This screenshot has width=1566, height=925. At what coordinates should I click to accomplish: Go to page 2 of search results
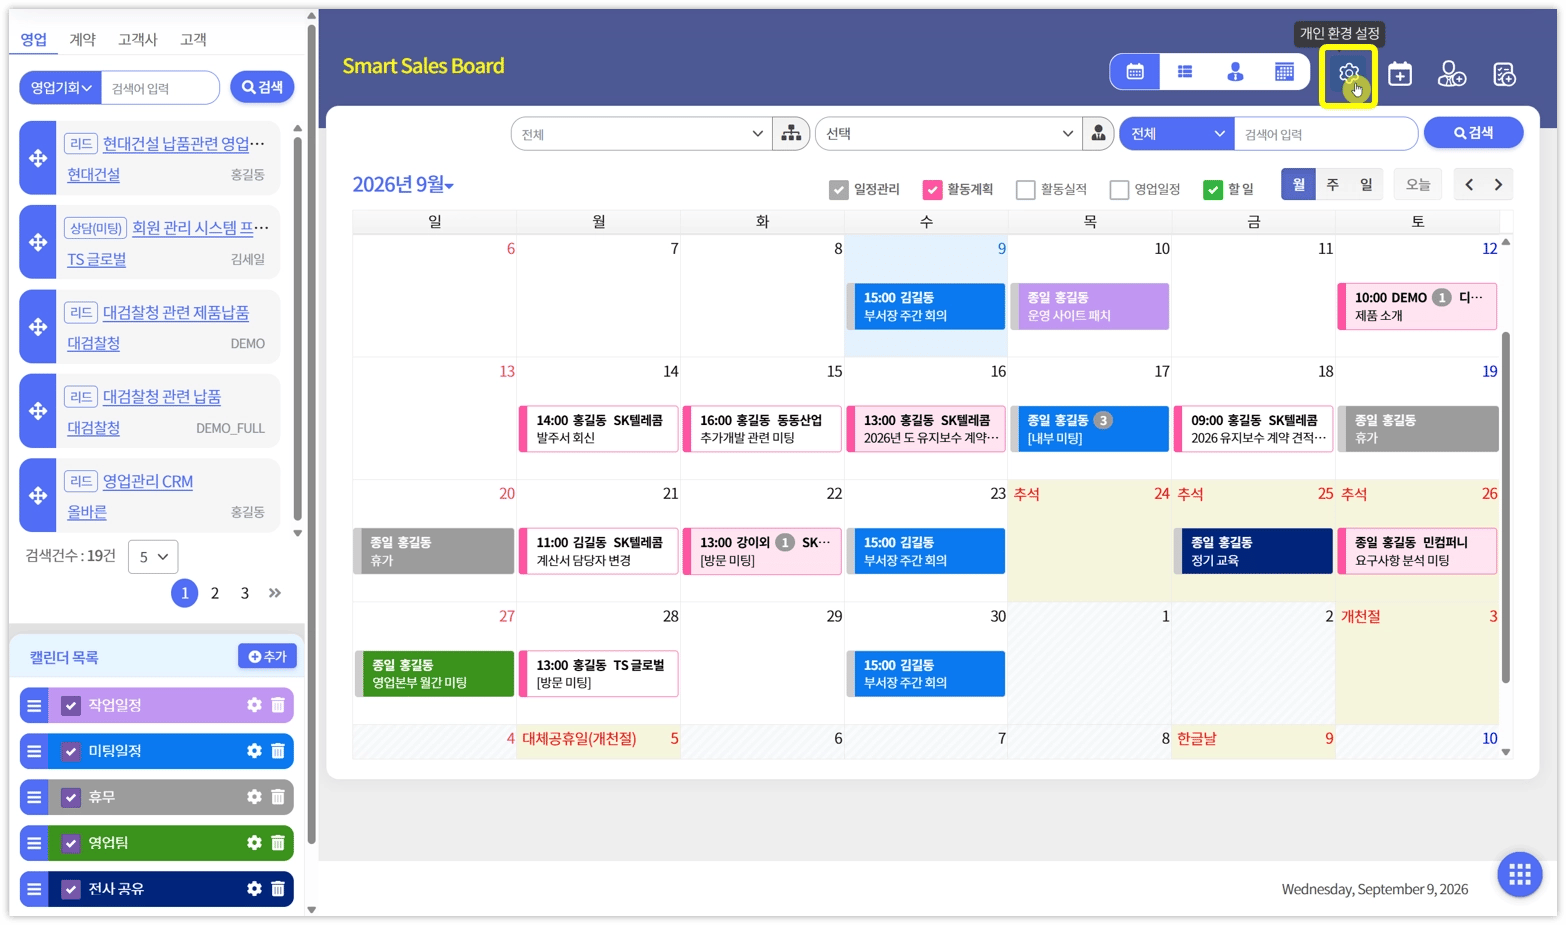tap(215, 593)
